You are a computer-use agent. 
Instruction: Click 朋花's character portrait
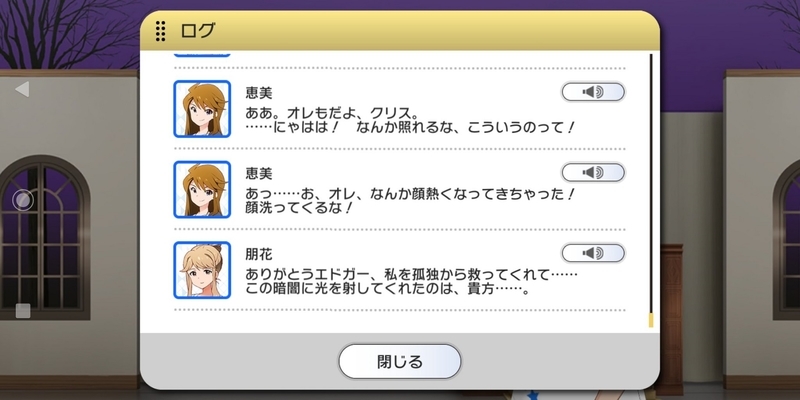[x=202, y=270]
